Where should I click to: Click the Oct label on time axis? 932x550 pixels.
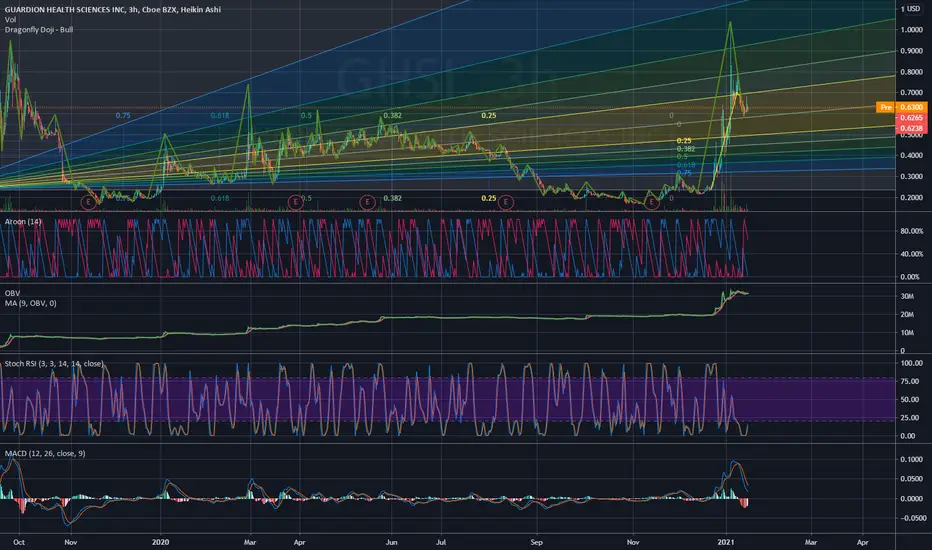point(19,542)
